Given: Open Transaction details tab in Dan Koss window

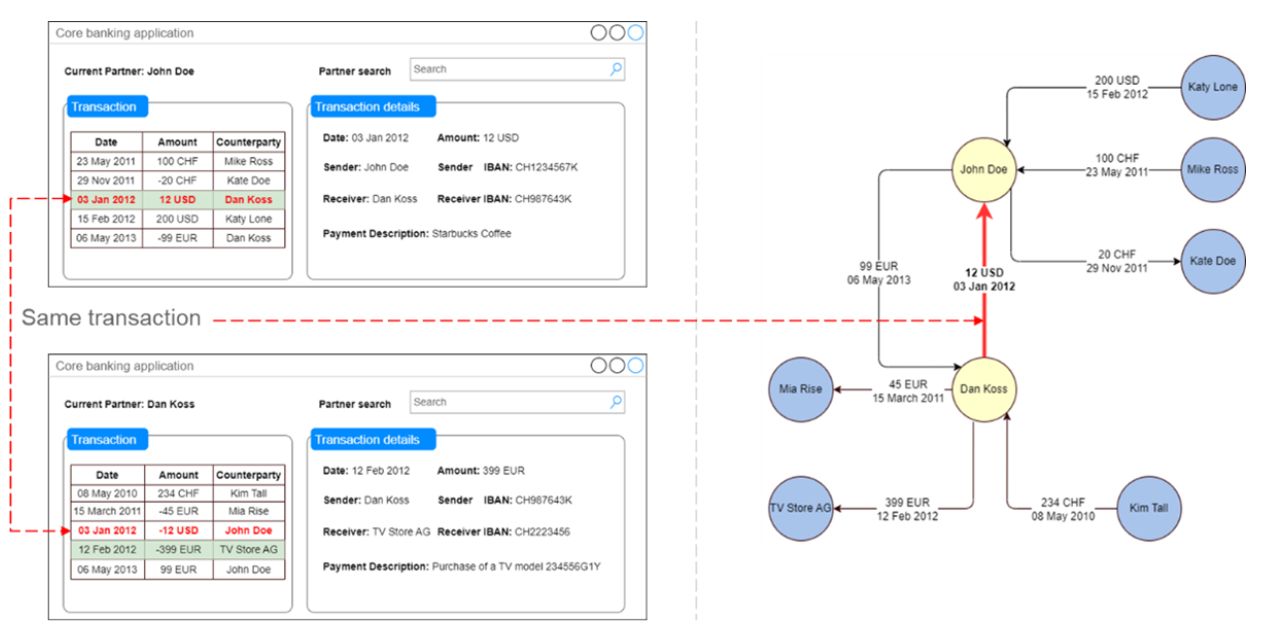Looking at the screenshot, I should (x=367, y=440).
